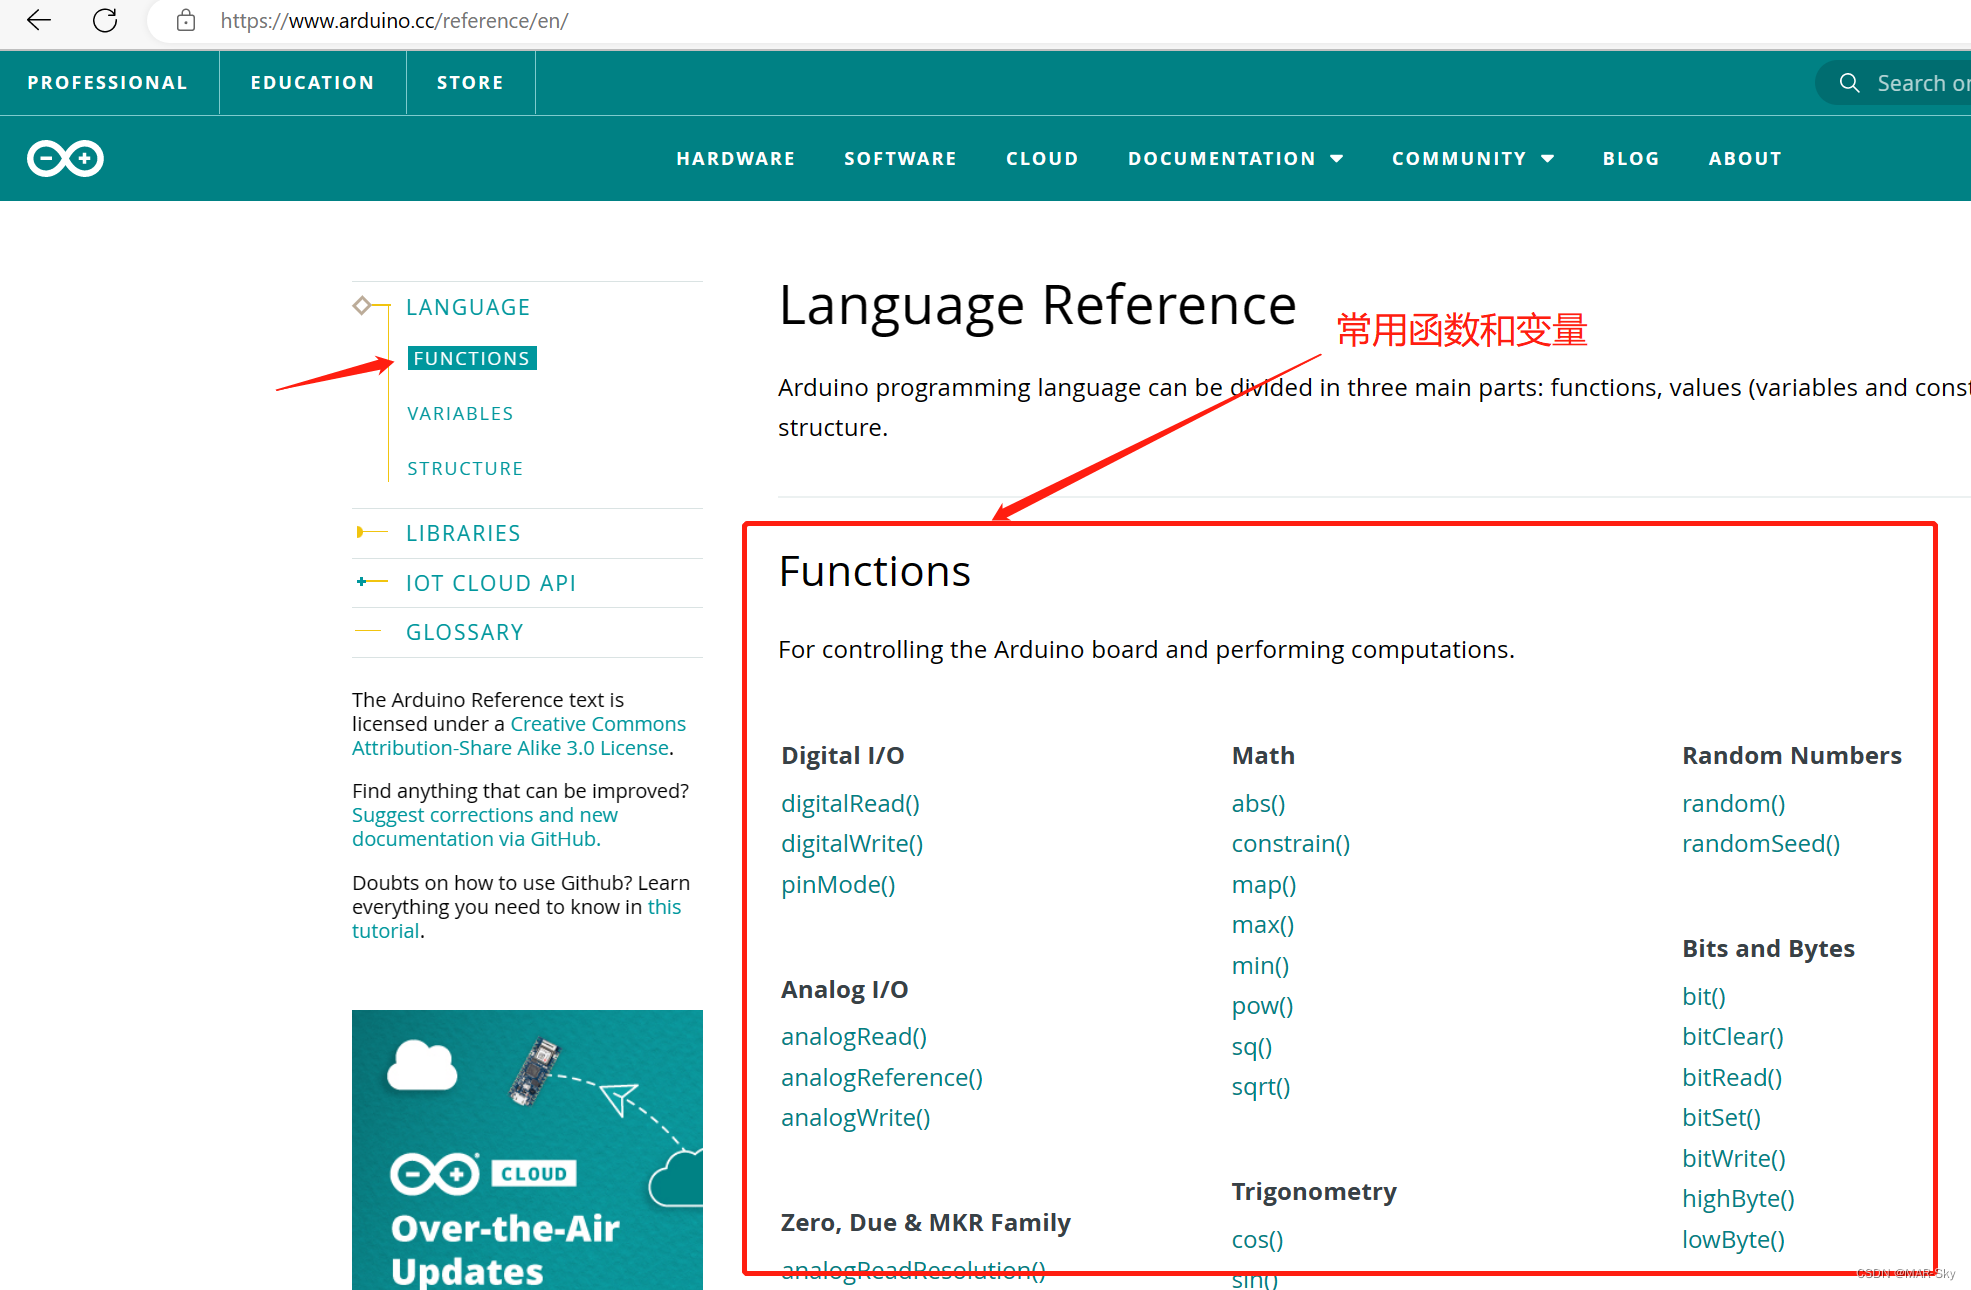Screen dimensions: 1971x1290
Task: Open bitRead() reference
Action: coord(1732,1078)
